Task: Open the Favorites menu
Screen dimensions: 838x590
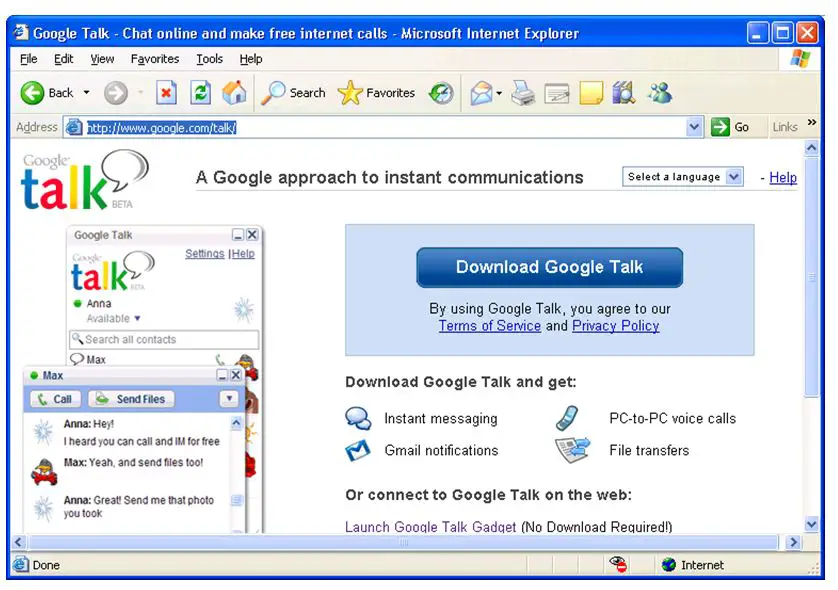Action: point(155,59)
